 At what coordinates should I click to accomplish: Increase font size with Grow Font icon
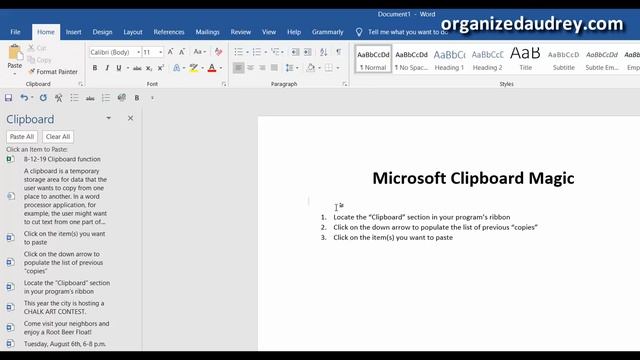pos(171,52)
